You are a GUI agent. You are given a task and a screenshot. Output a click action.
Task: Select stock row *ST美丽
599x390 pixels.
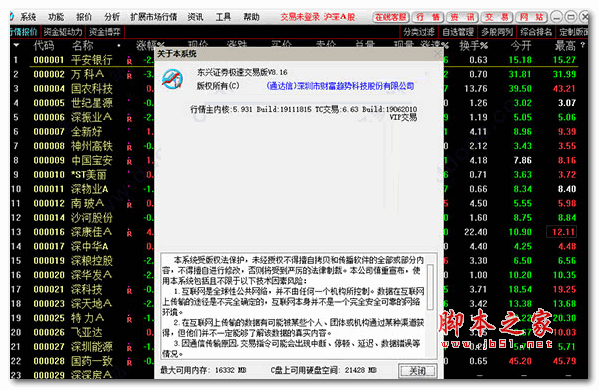89,175
